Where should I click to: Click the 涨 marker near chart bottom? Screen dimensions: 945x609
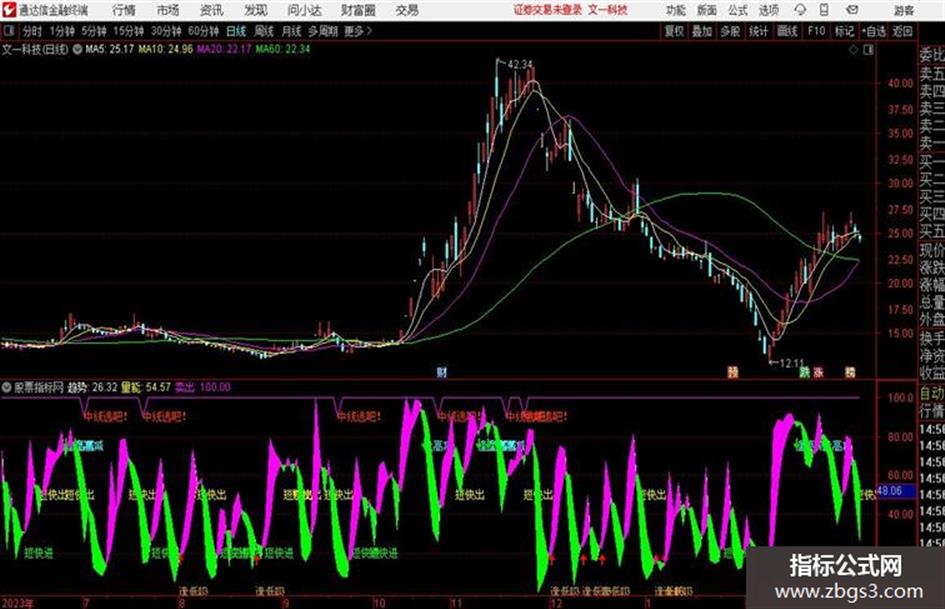pyautogui.click(x=818, y=372)
